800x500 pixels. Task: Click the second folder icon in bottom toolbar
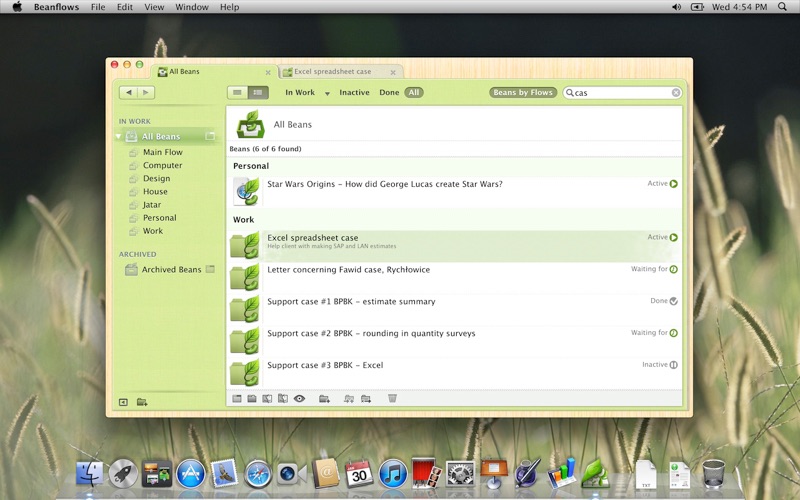[x=252, y=398]
